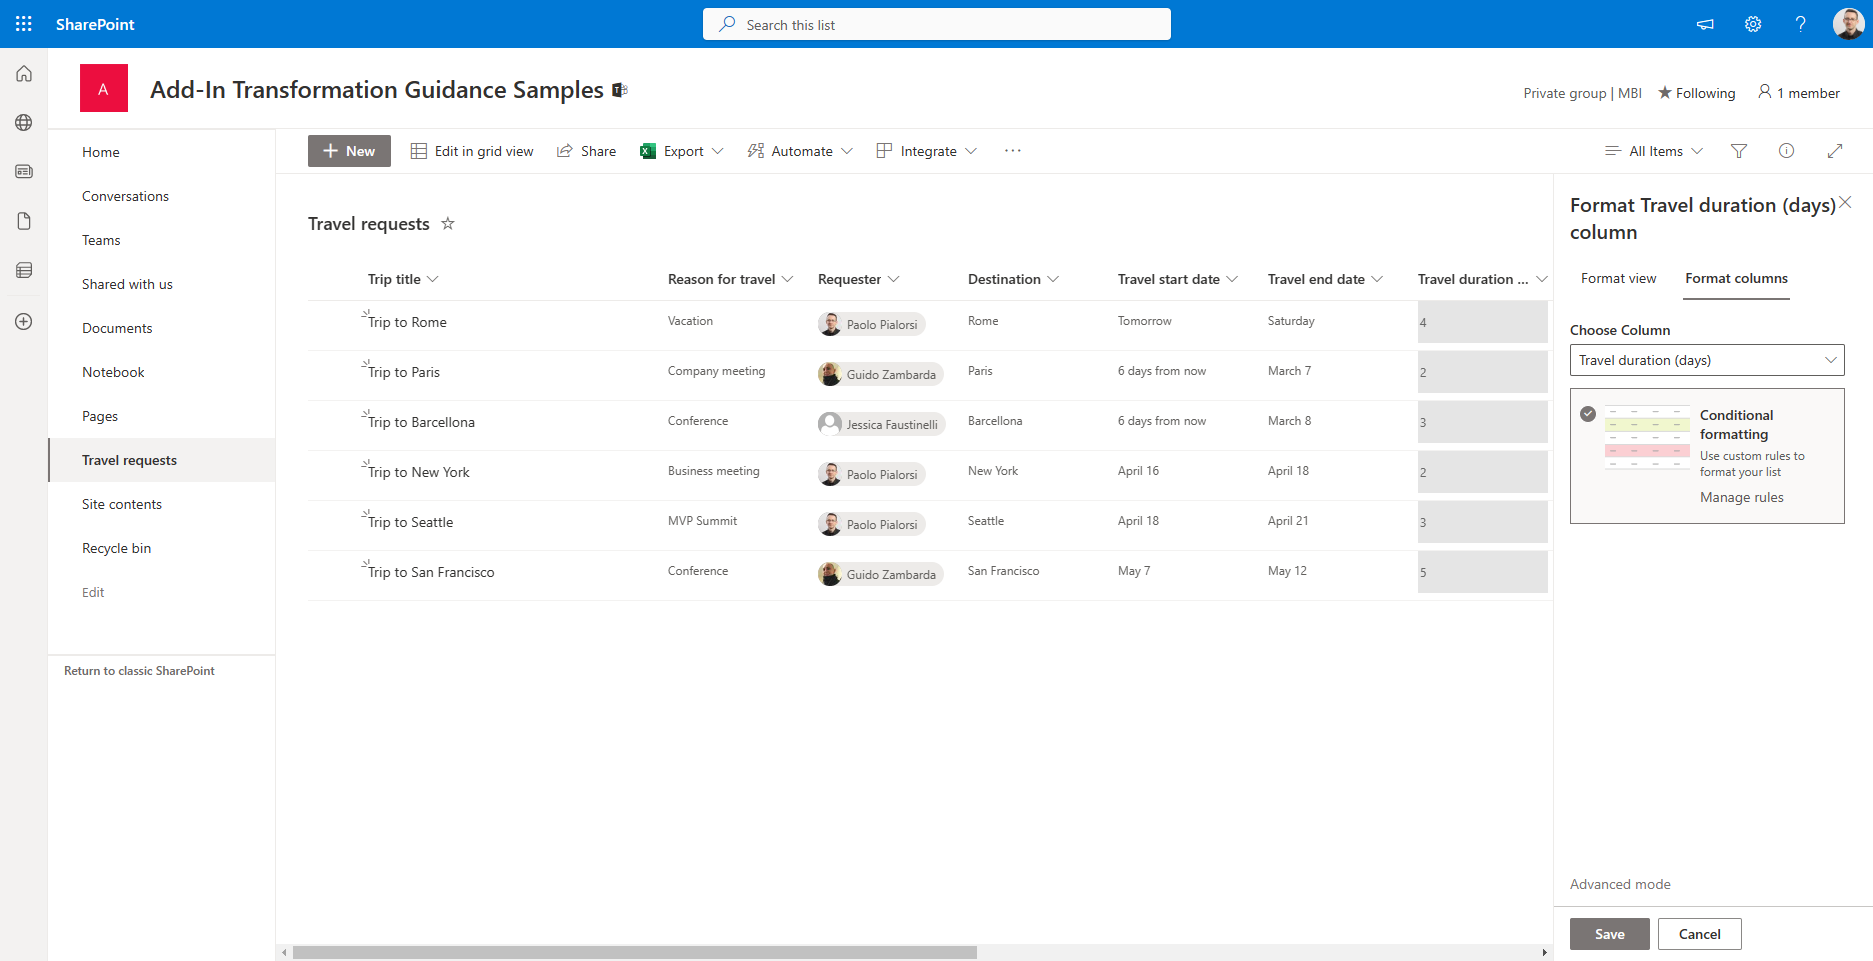Expand the All Items view selector

pyautogui.click(x=1654, y=151)
